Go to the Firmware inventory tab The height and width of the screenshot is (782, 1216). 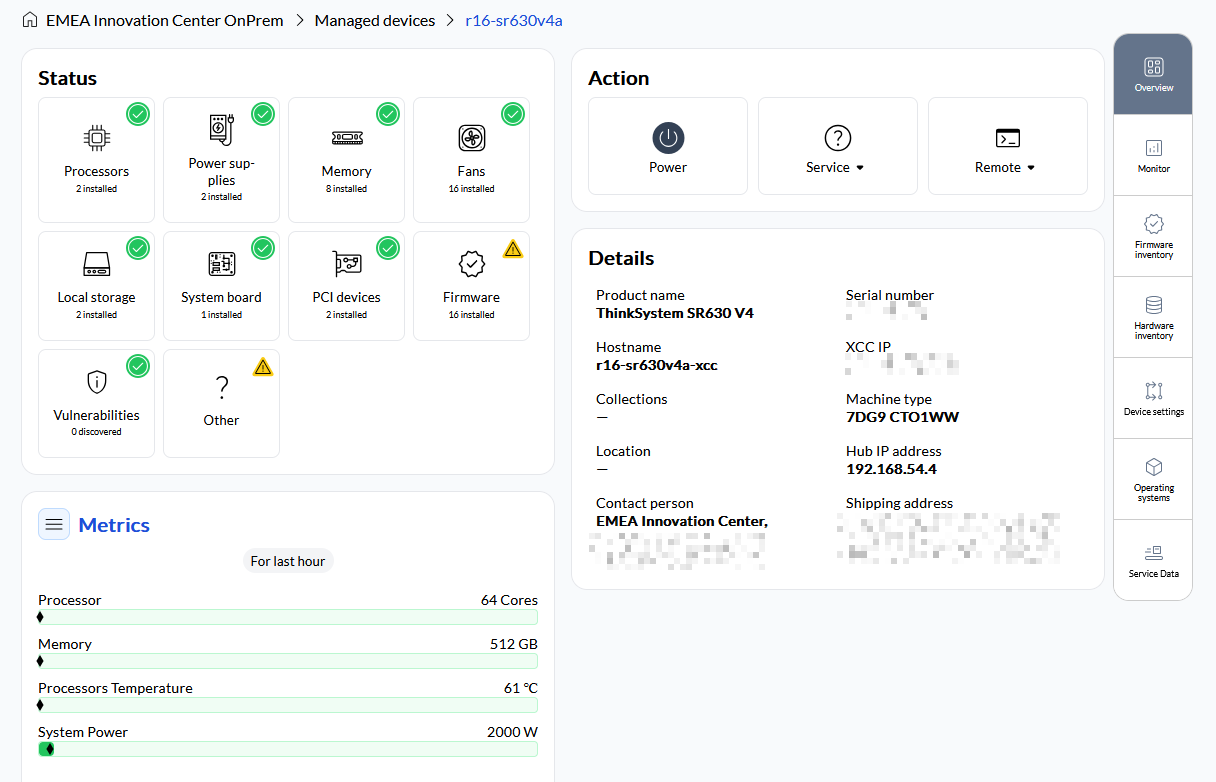(x=1153, y=236)
